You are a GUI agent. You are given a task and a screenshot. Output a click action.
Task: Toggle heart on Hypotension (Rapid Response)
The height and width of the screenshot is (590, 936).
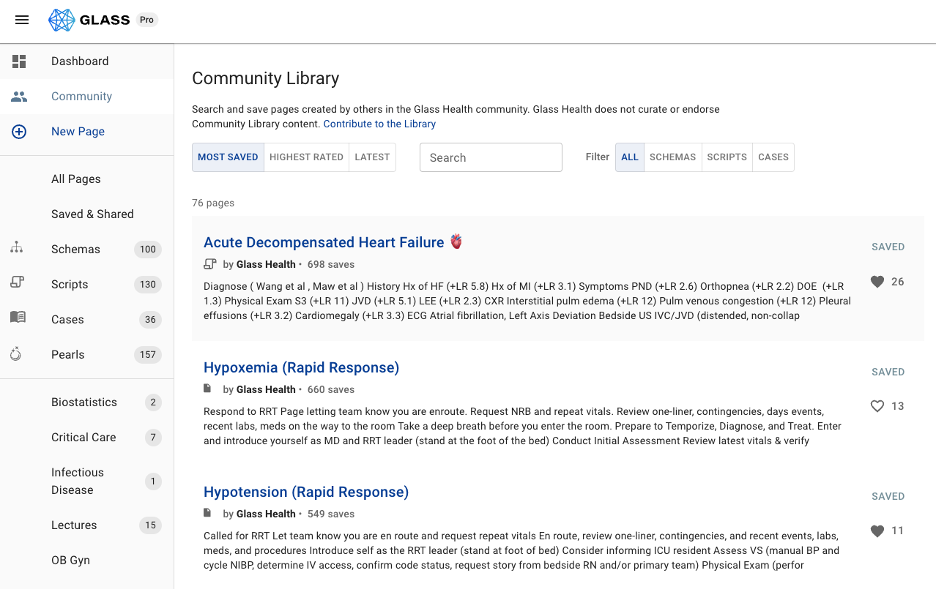877,531
